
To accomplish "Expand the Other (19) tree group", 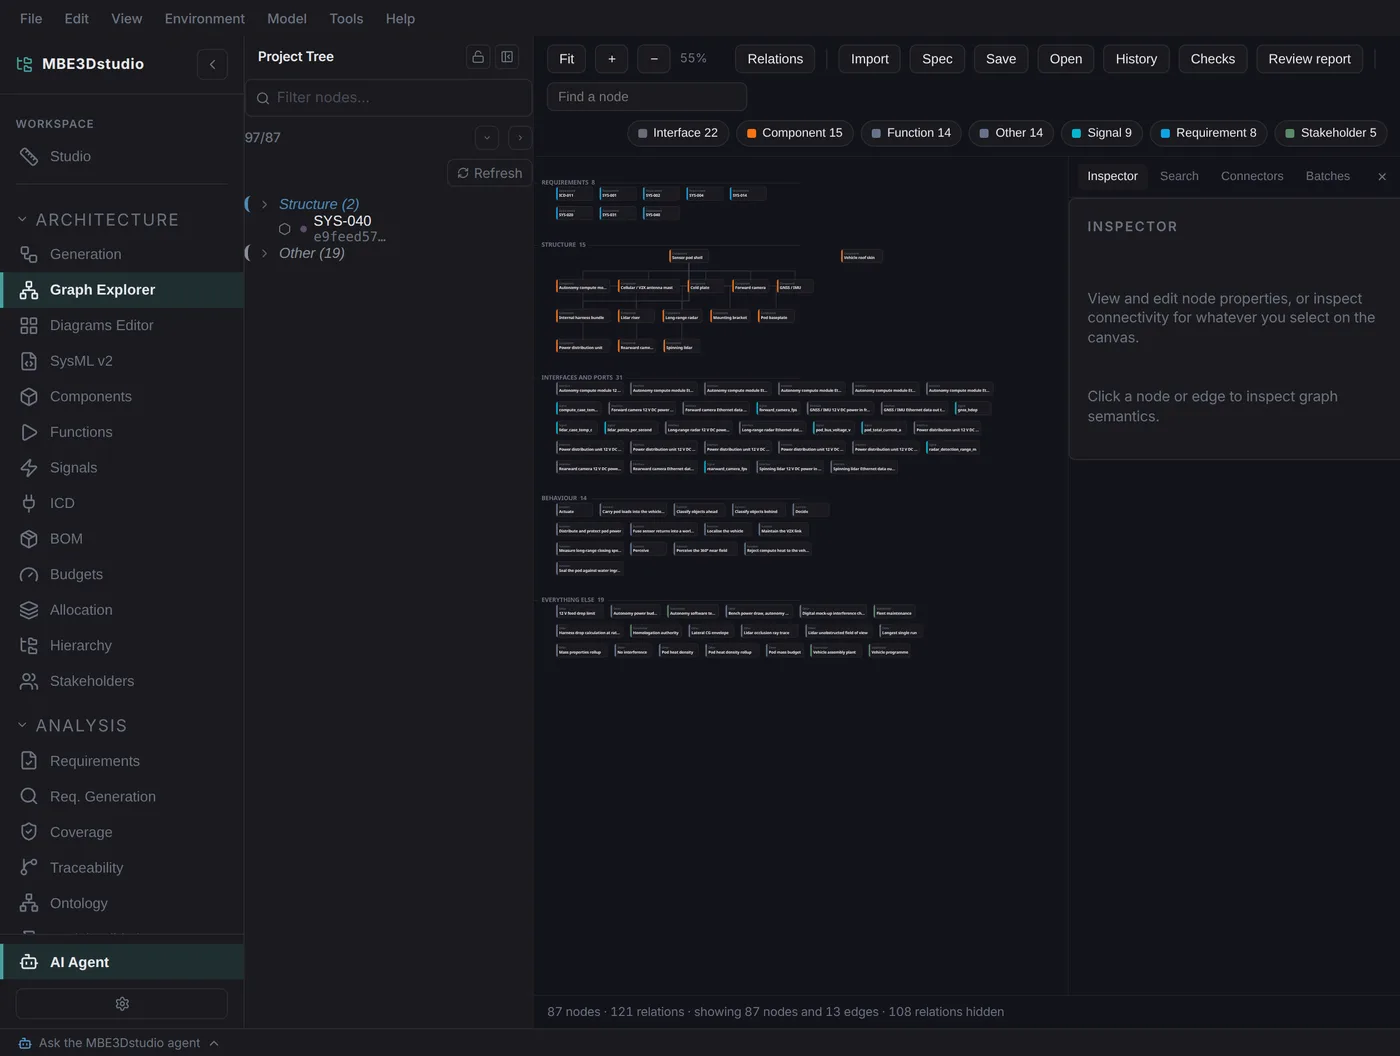I will (264, 253).
